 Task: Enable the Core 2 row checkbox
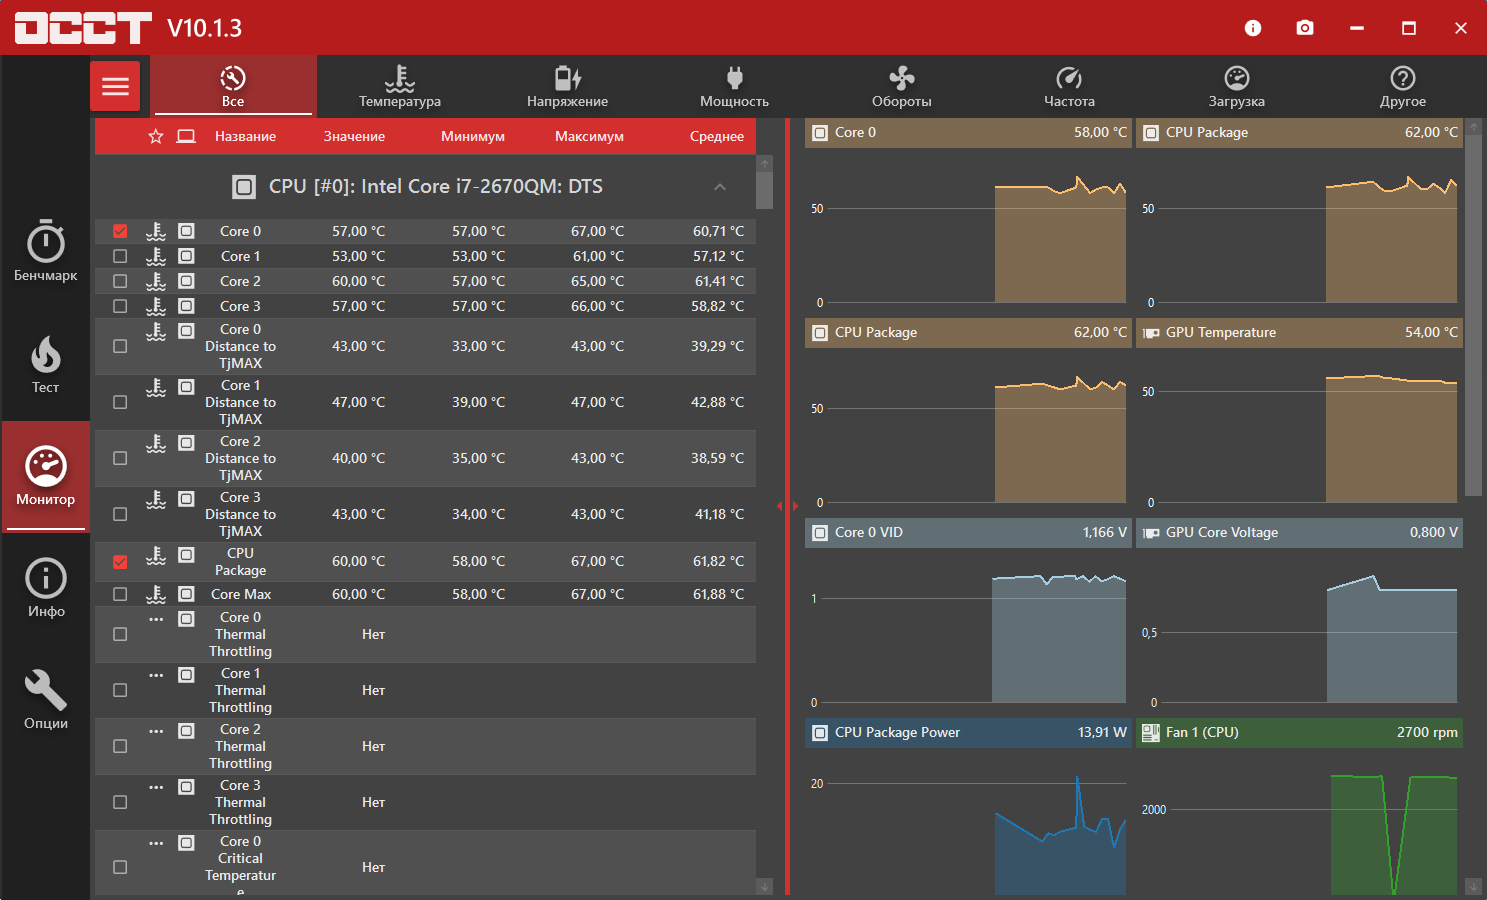pos(120,281)
